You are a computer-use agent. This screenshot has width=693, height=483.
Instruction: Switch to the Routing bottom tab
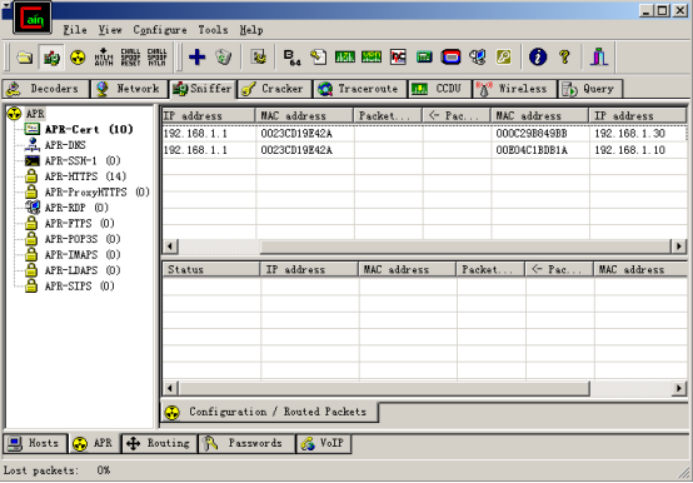click(x=159, y=443)
